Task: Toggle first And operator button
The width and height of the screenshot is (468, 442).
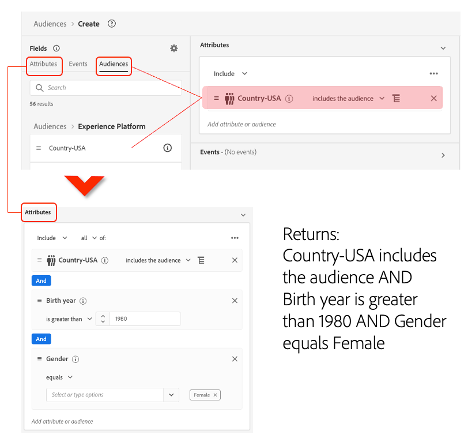Action: click(x=41, y=281)
